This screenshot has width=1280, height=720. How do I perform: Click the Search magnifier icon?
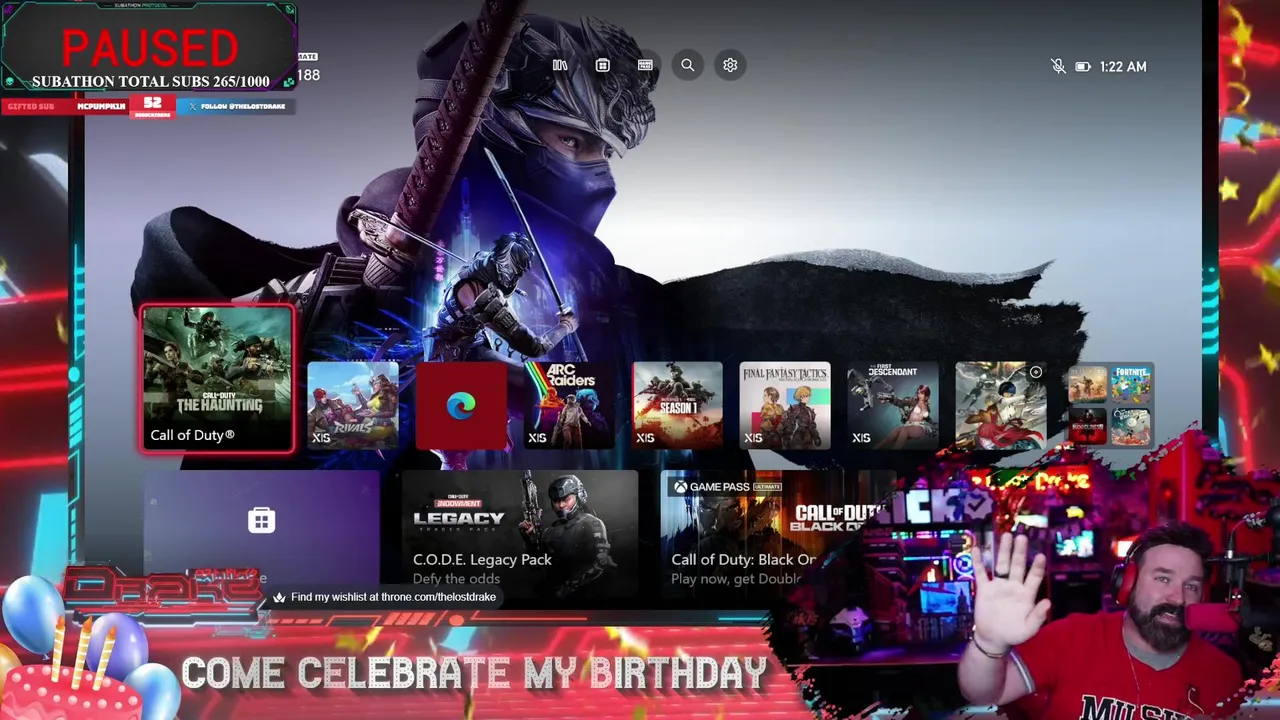(688, 65)
